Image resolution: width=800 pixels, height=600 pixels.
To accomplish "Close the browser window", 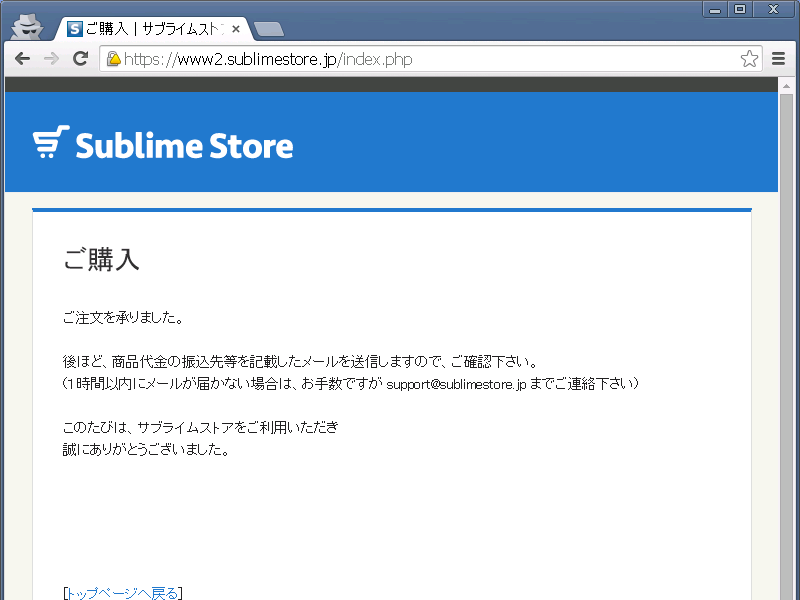I will pyautogui.click(x=773, y=10).
